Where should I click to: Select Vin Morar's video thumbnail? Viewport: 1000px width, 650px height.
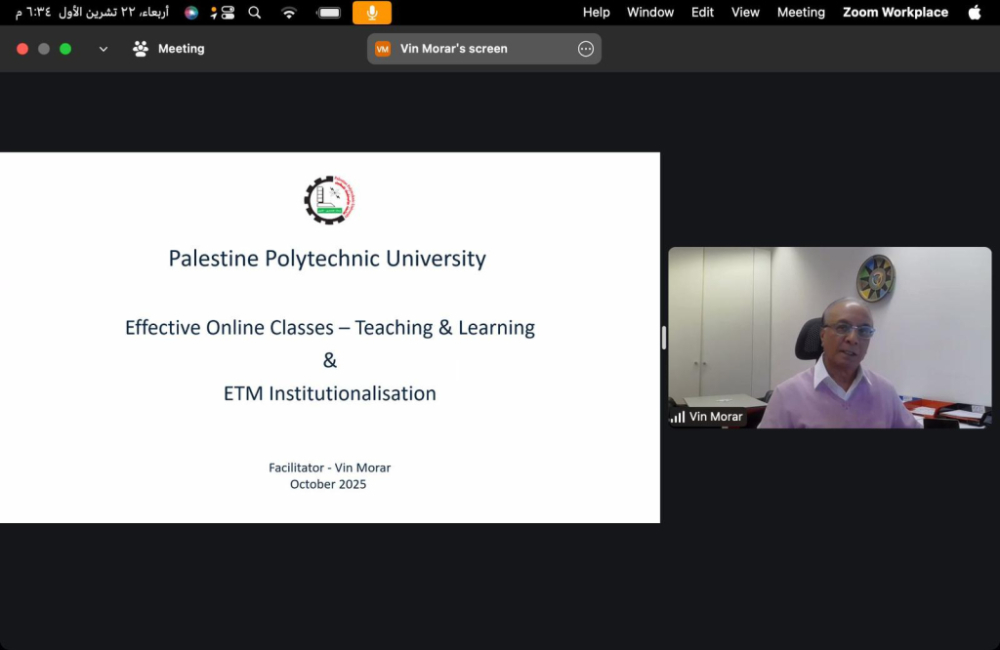tap(829, 337)
